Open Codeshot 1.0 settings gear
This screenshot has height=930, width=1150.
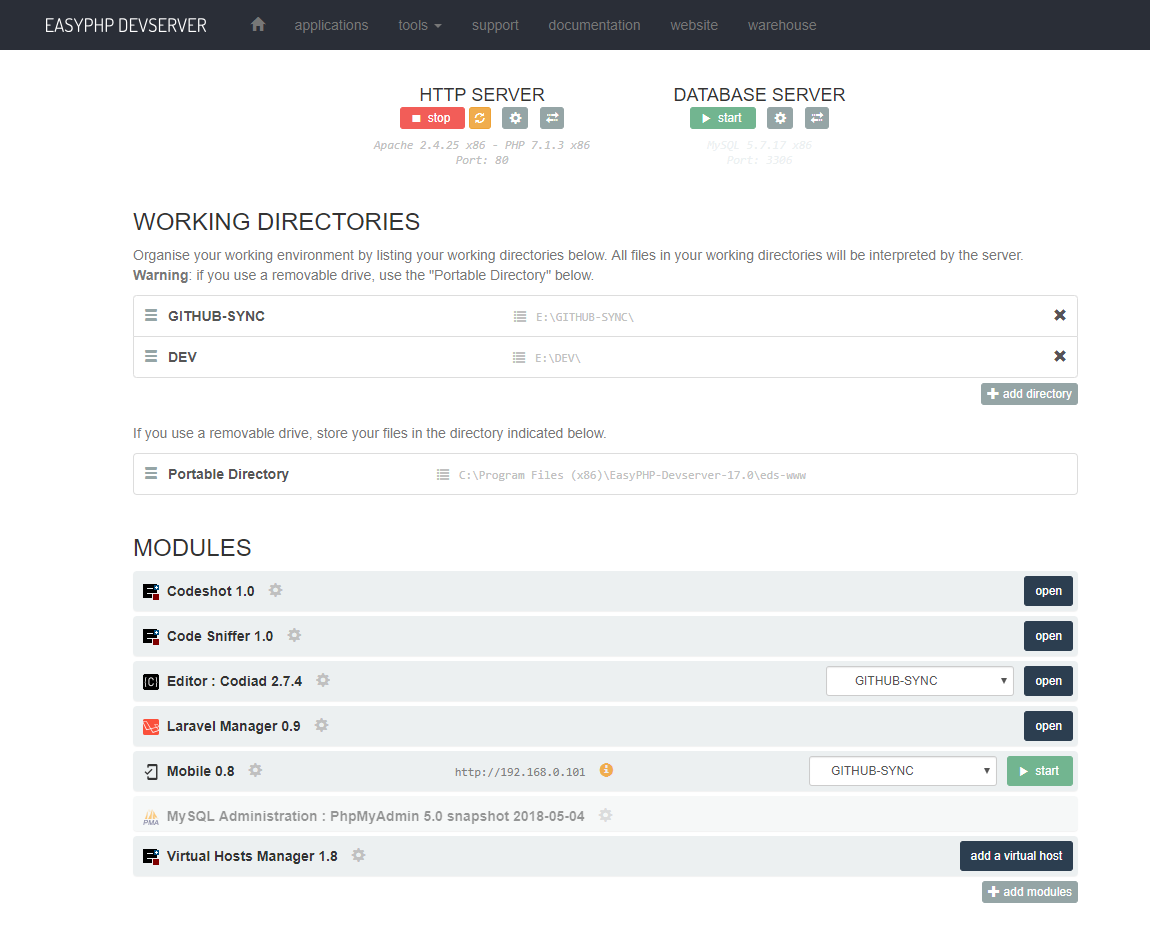pos(275,590)
